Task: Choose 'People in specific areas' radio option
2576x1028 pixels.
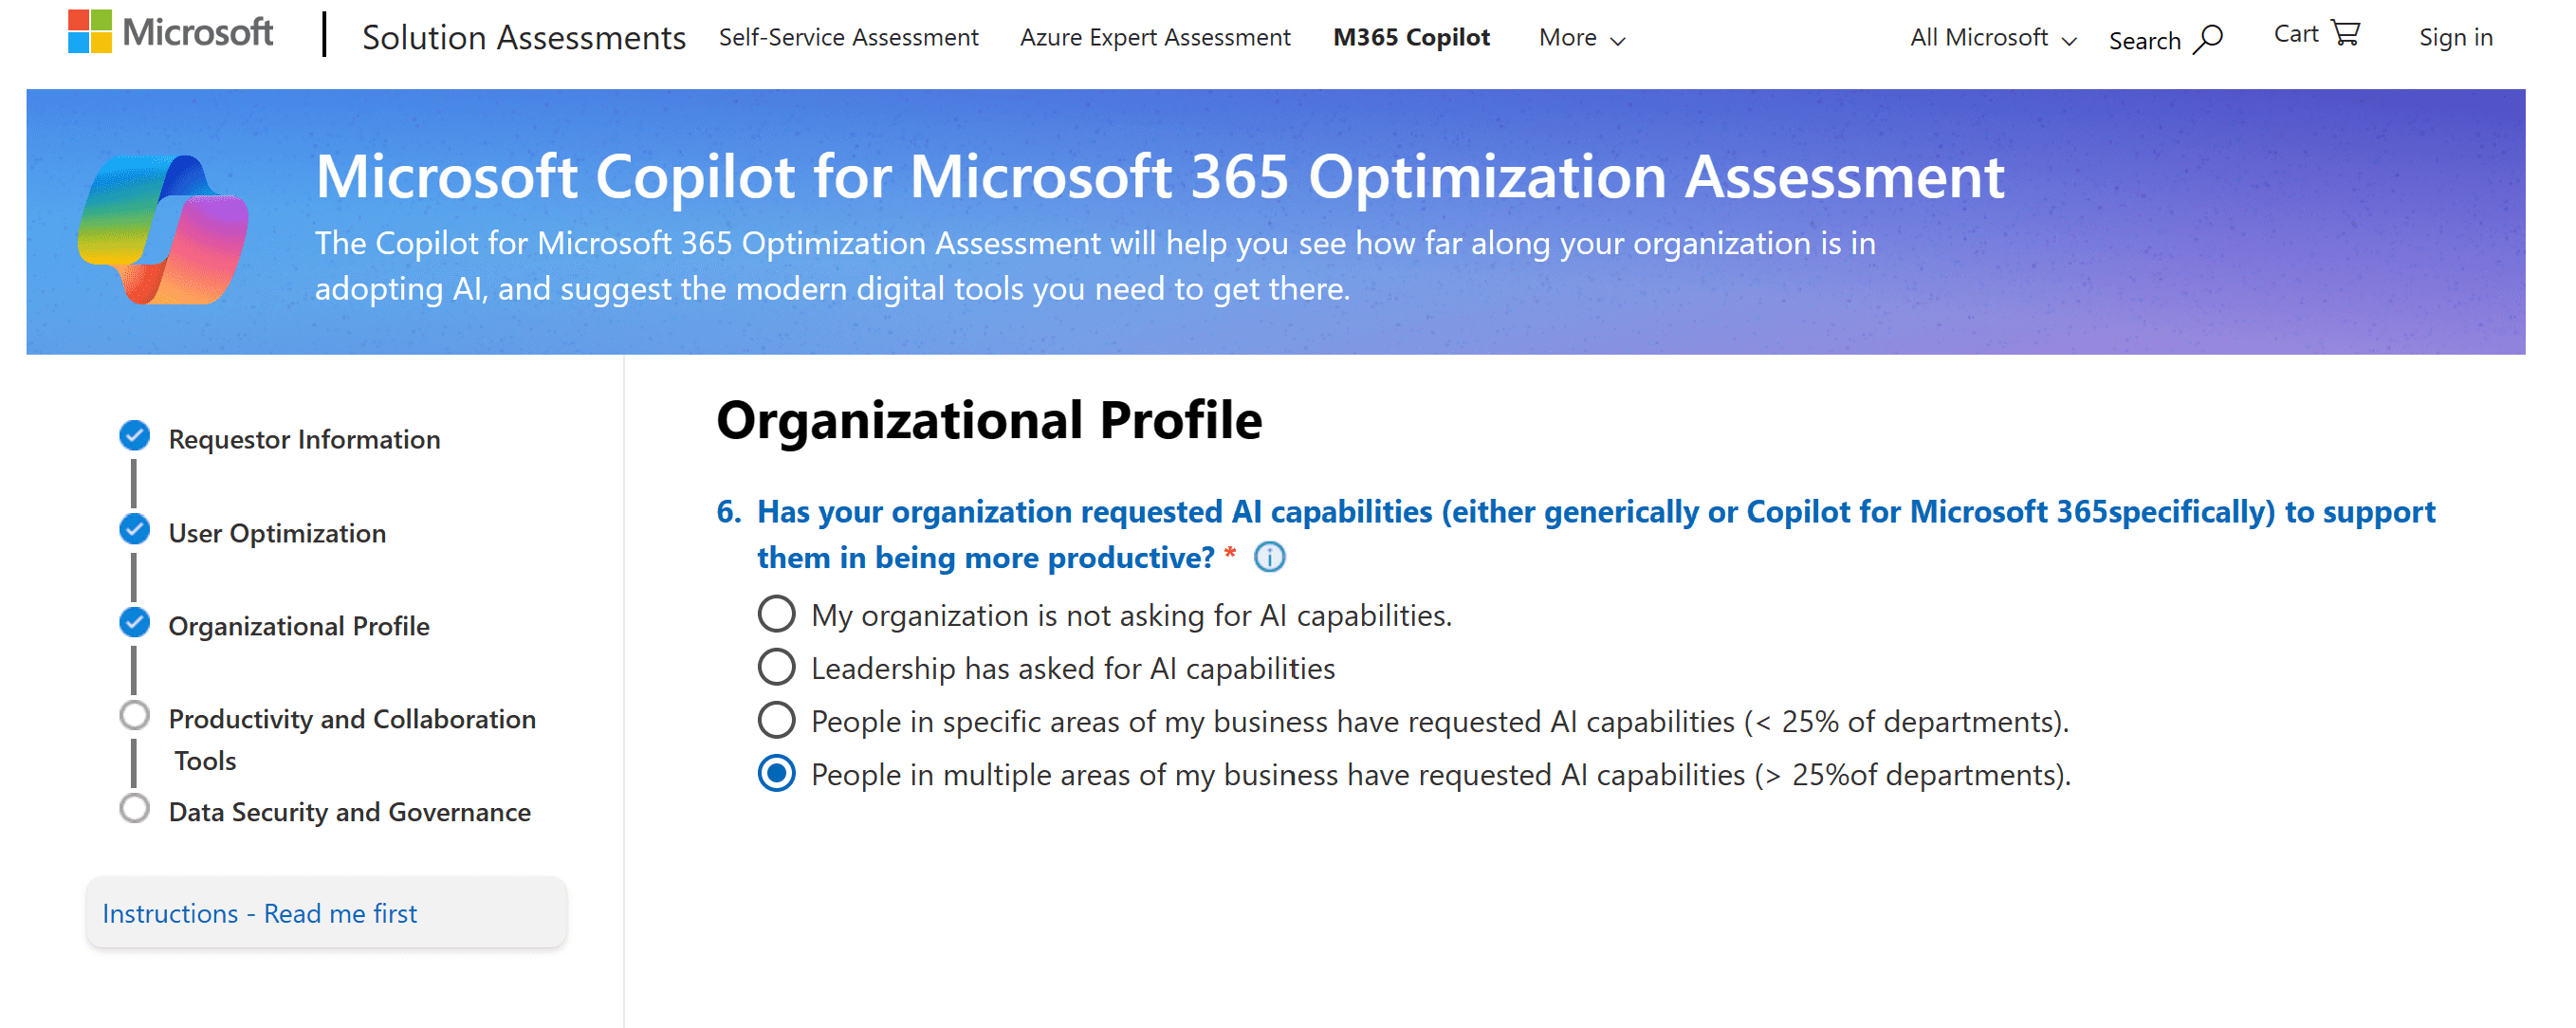Action: (x=776, y=720)
